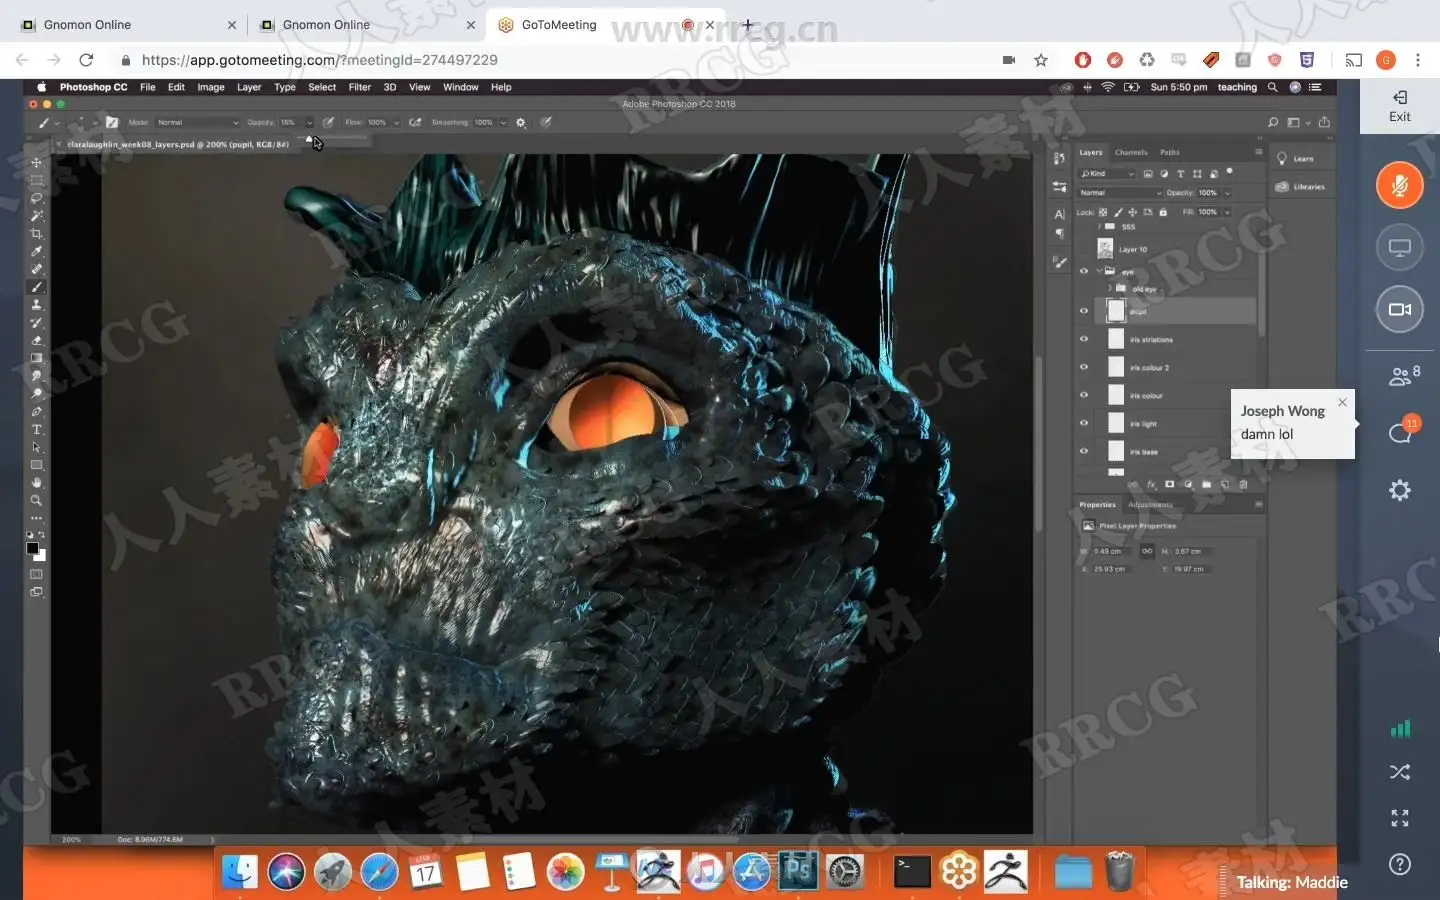Hide the iris striations layer
The height and width of the screenshot is (900, 1440).
pyautogui.click(x=1083, y=339)
